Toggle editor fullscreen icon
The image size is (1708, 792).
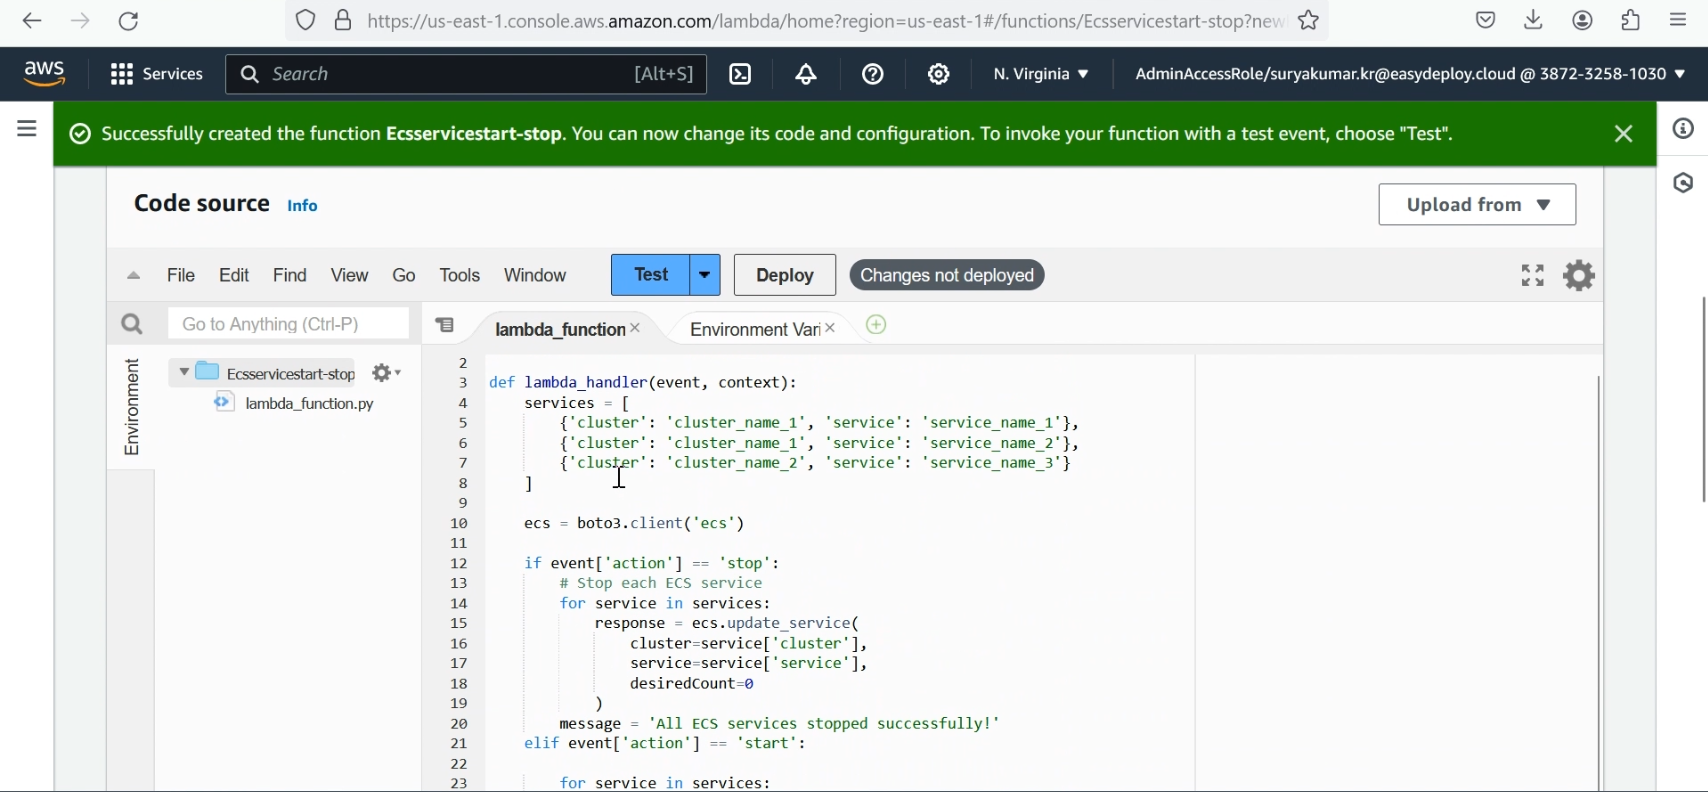pos(1533,275)
